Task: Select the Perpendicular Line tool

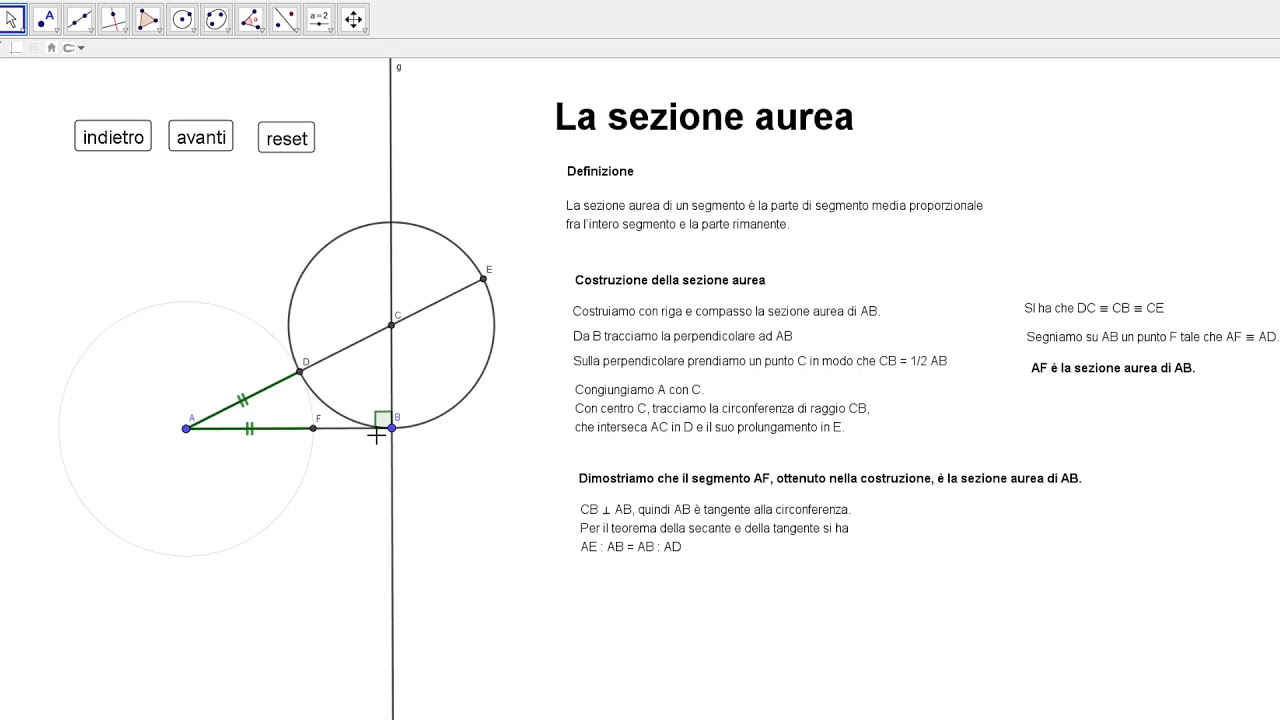Action: point(114,19)
